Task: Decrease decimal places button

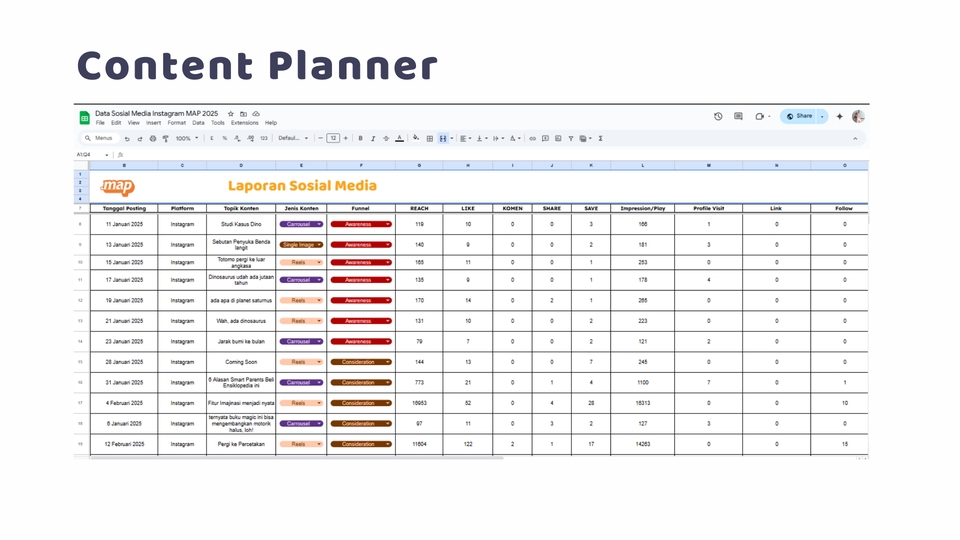Action: [x=238, y=138]
